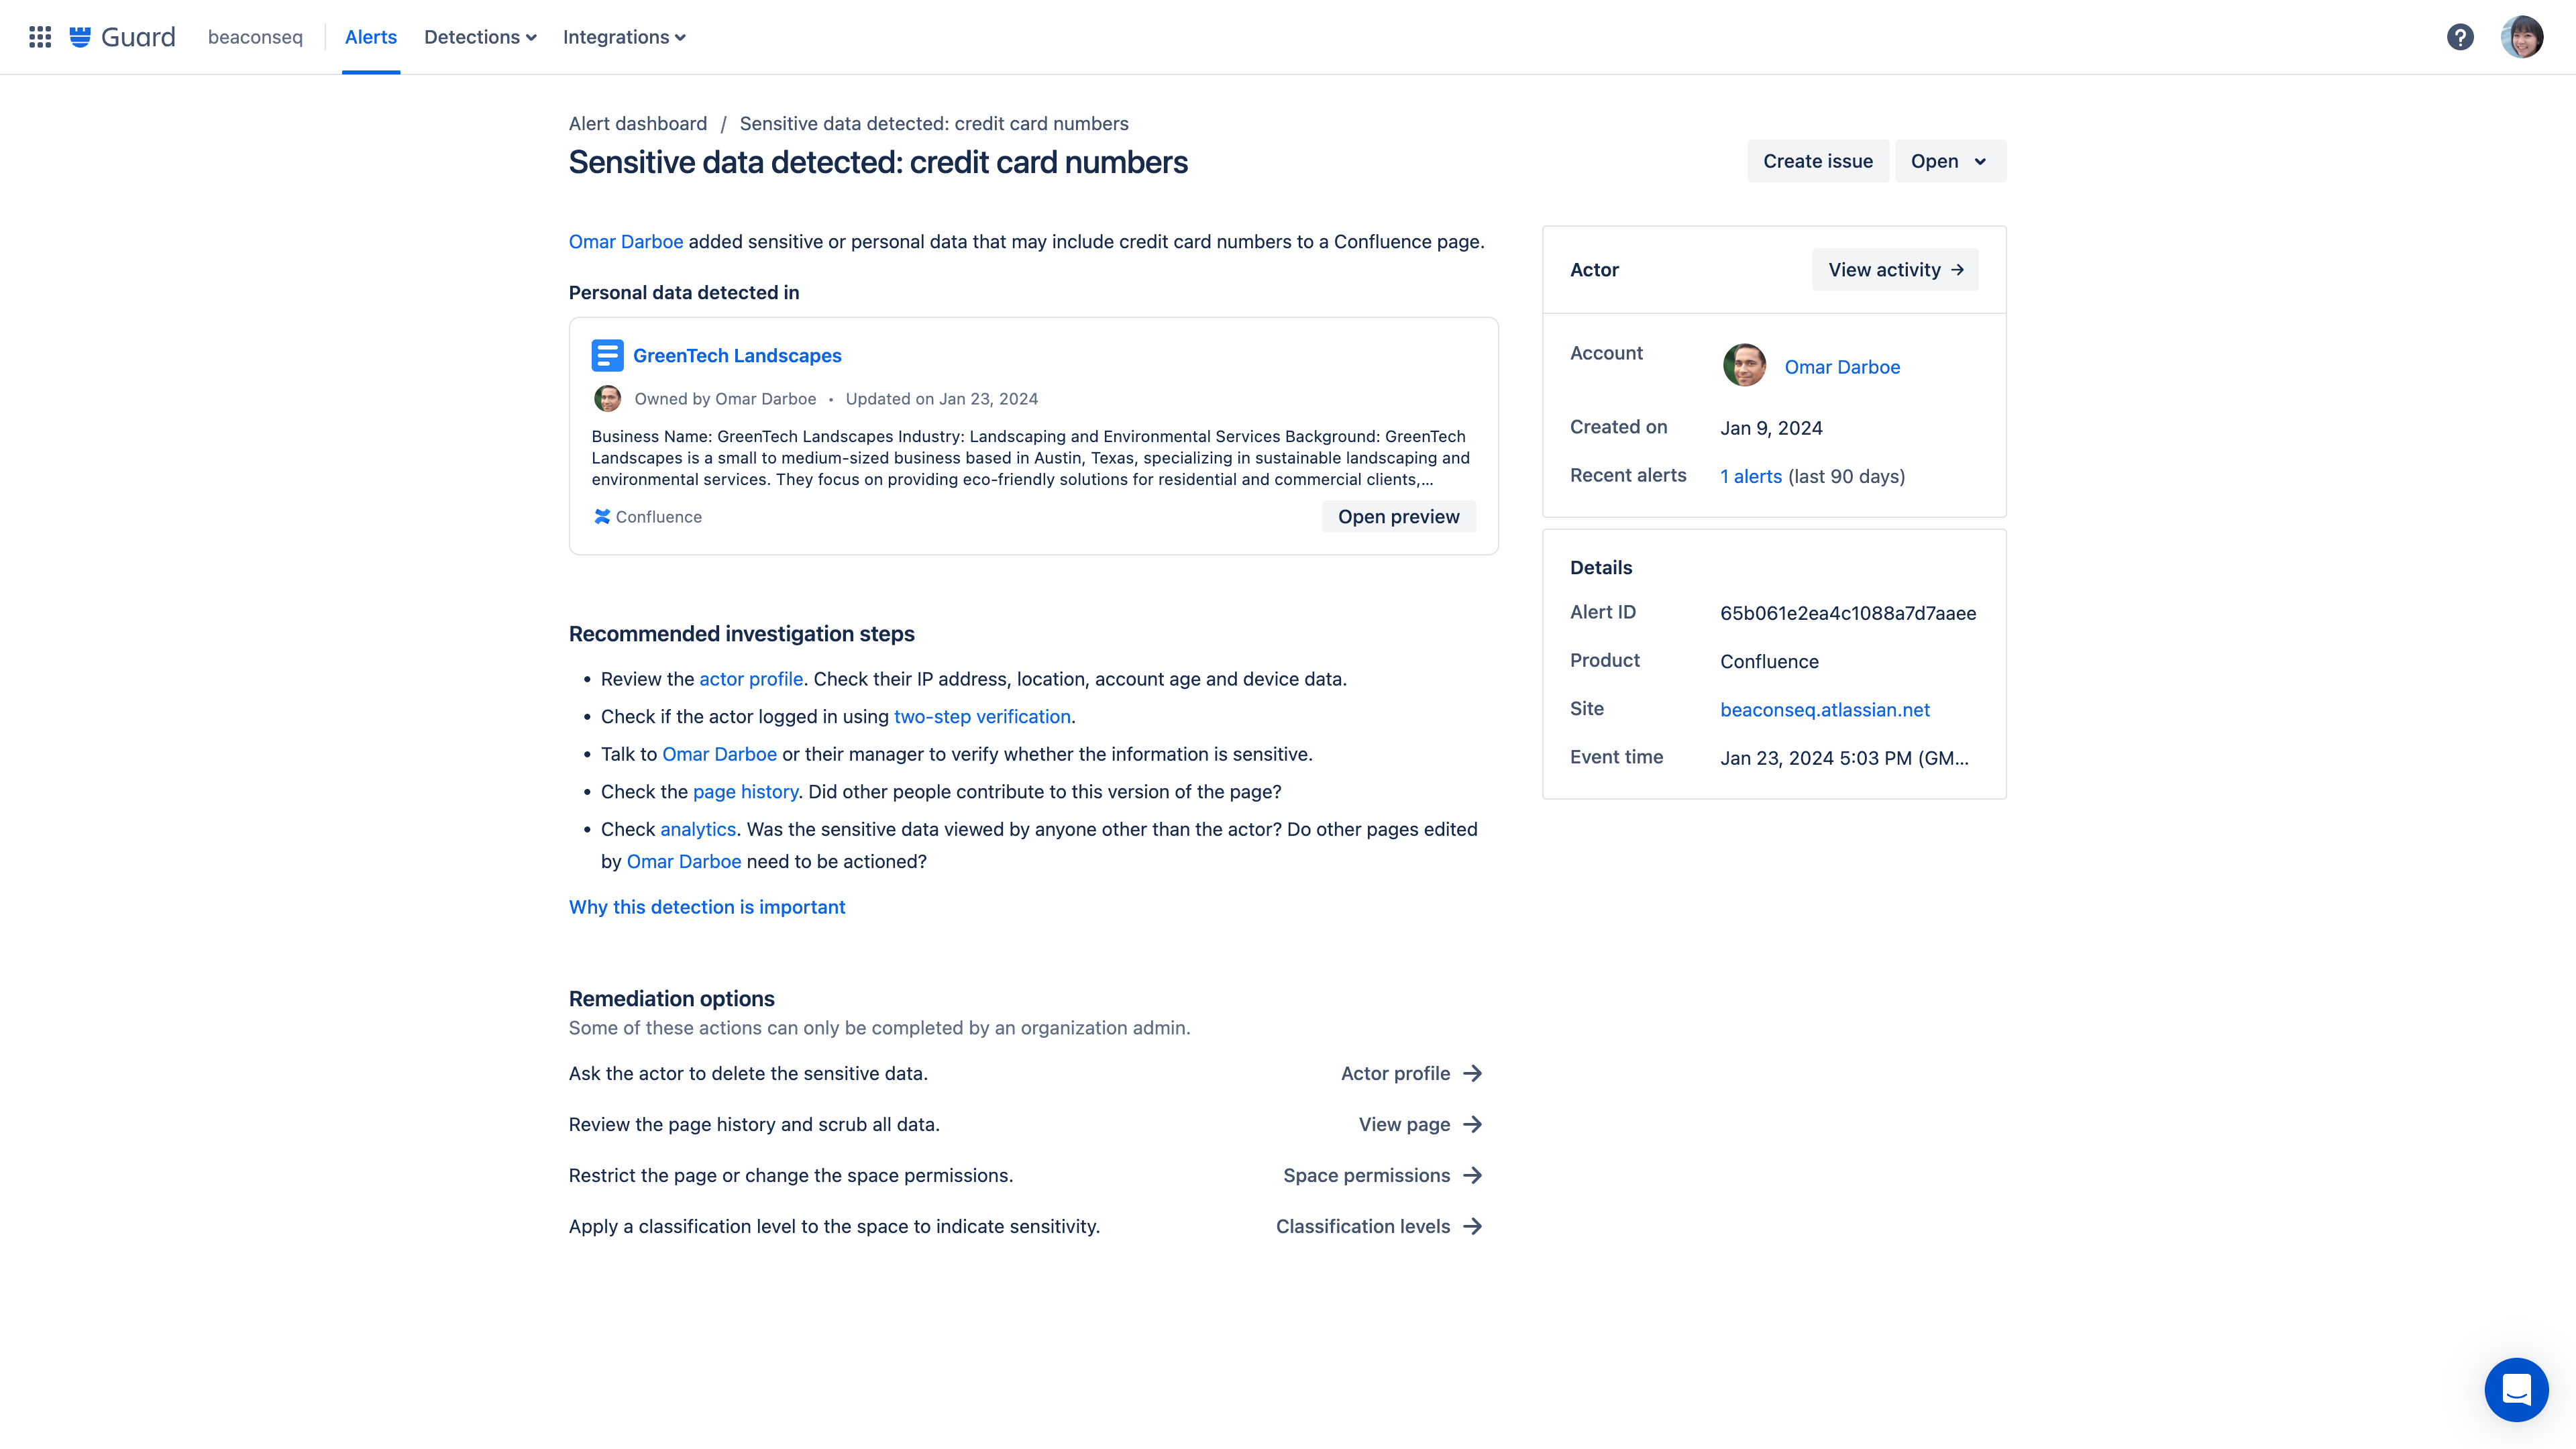This screenshot has height=1449, width=2576.
Task: Select the Alerts tab
Action: click(x=370, y=37)
